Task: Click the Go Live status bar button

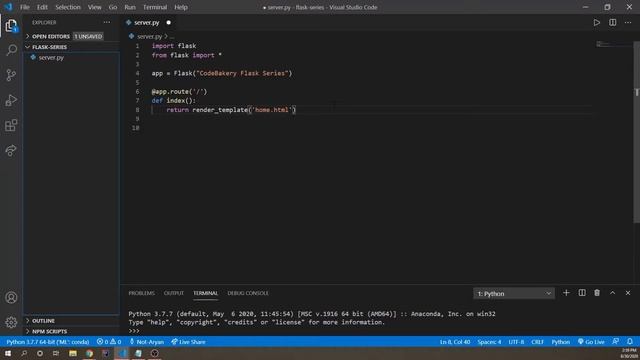Action: (591, 342)
